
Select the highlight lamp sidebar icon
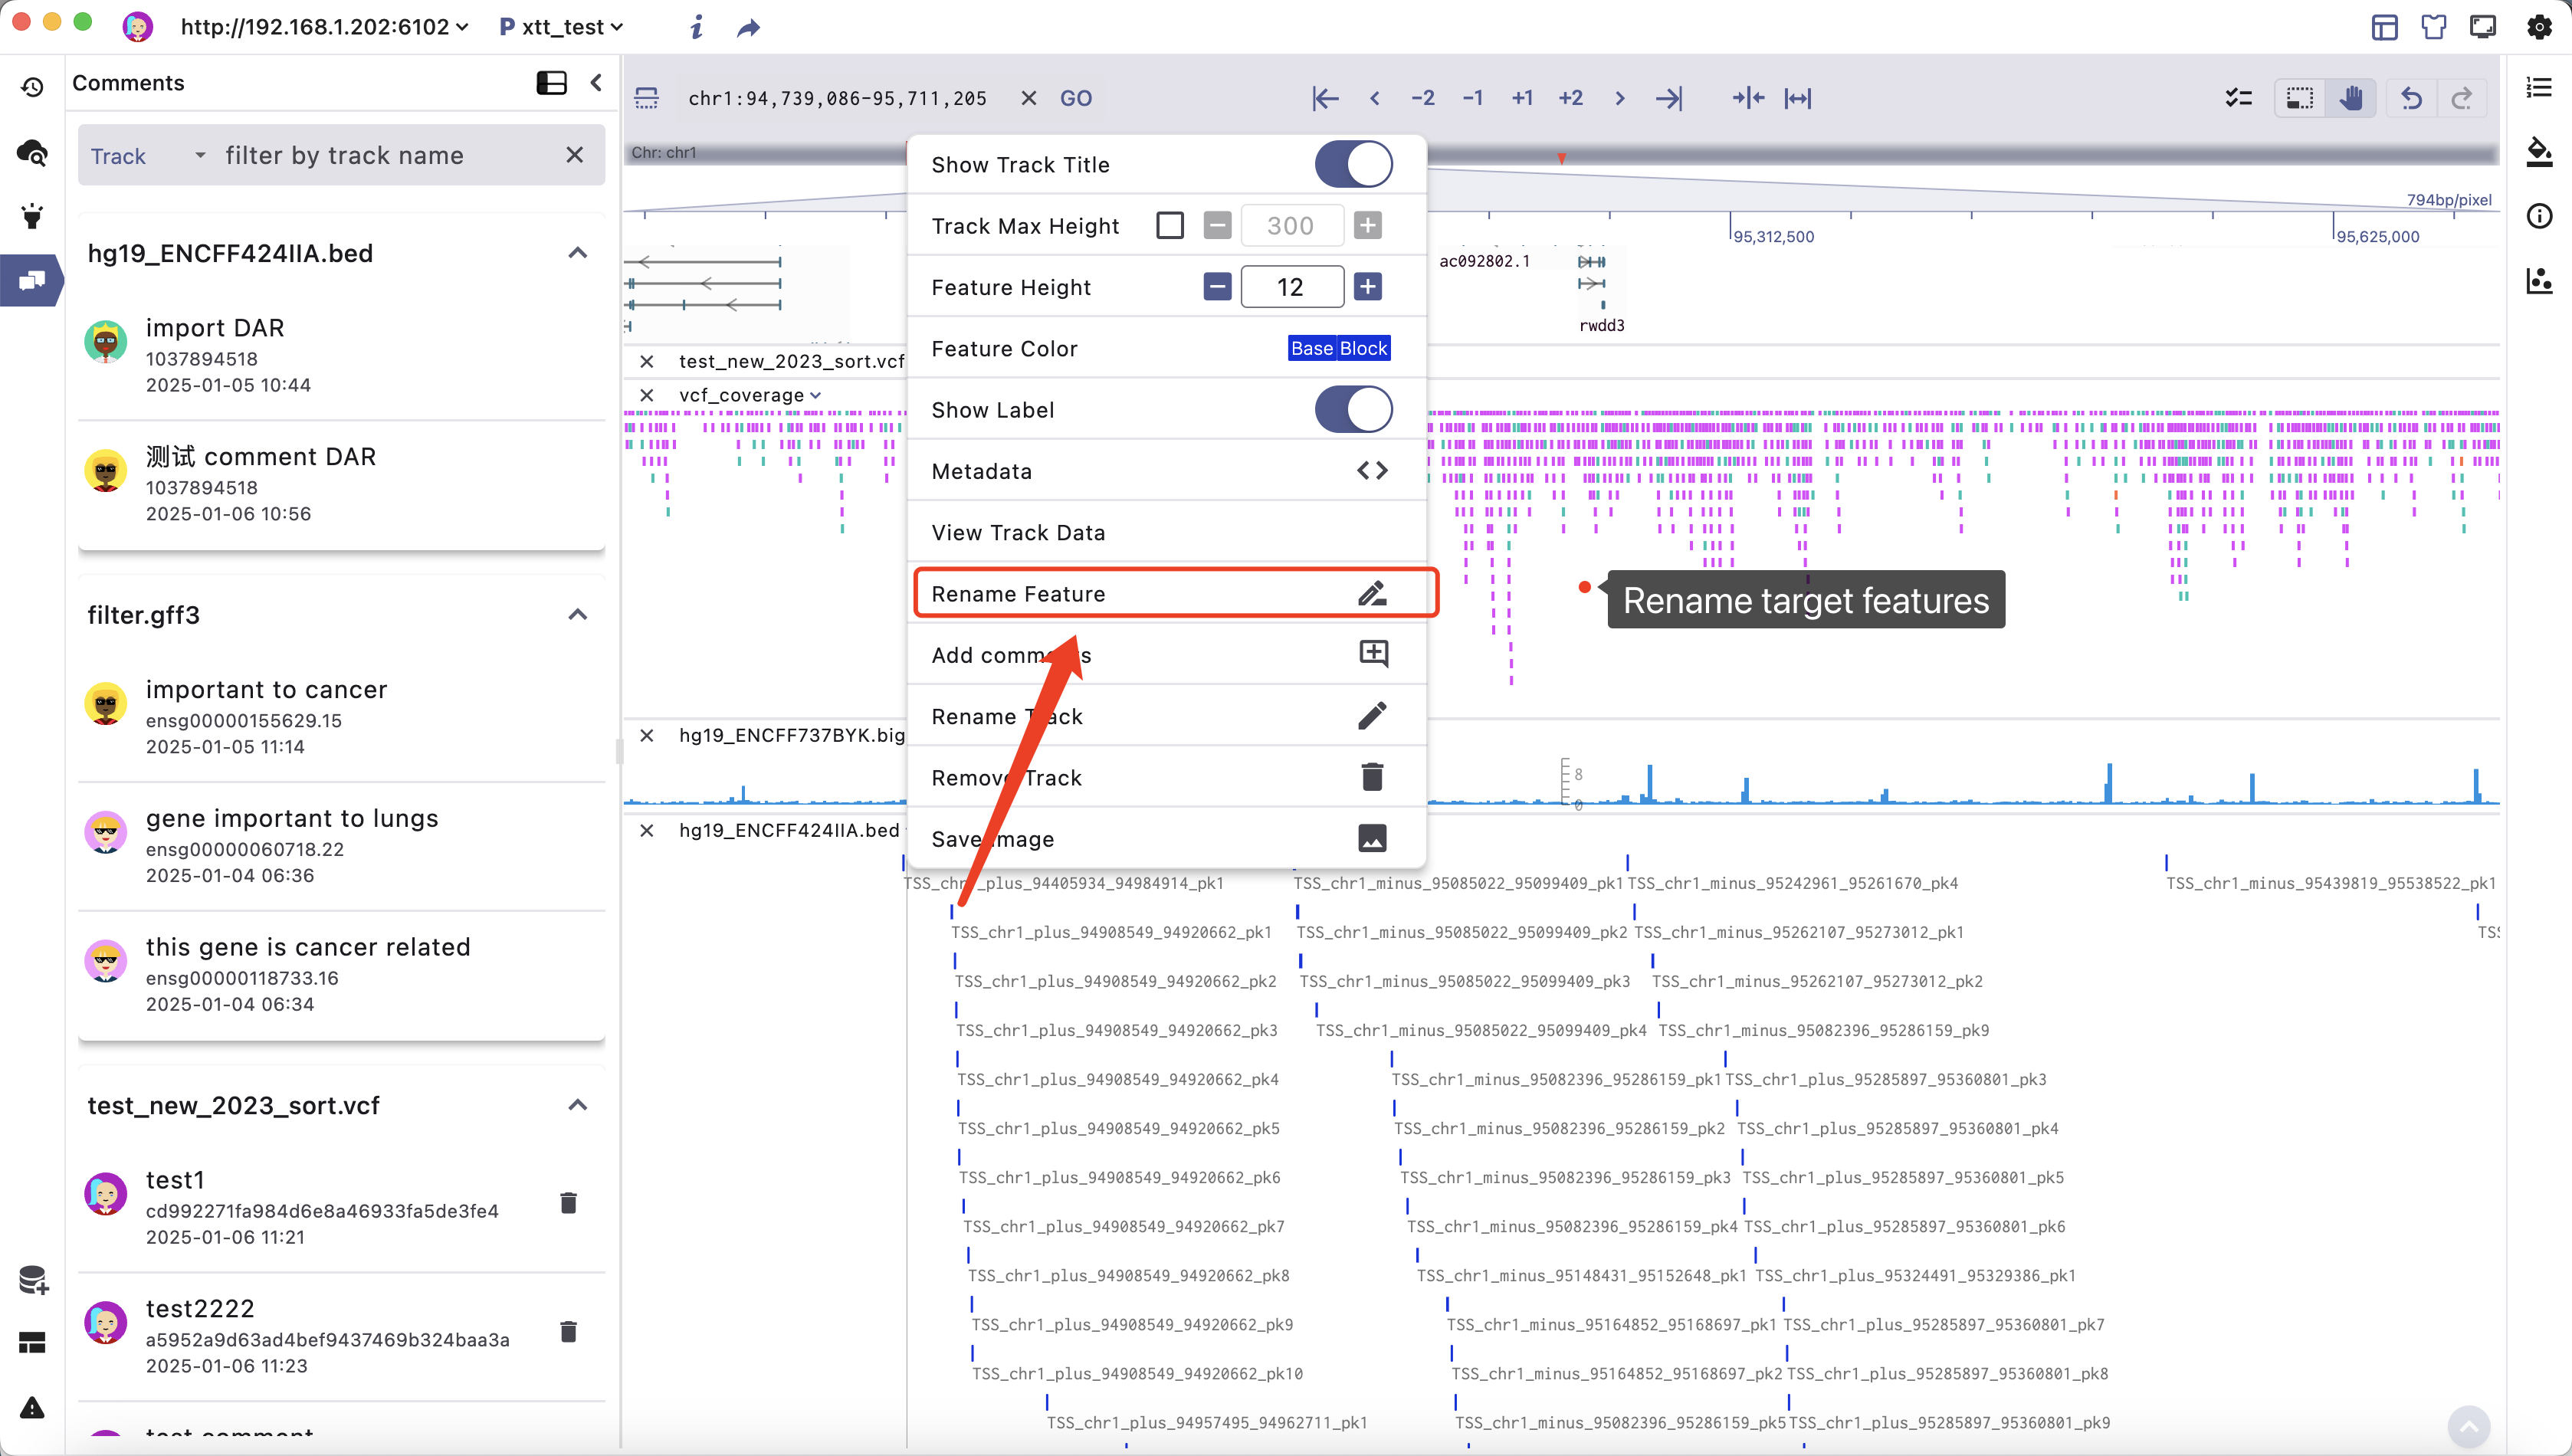pos(32,216)
